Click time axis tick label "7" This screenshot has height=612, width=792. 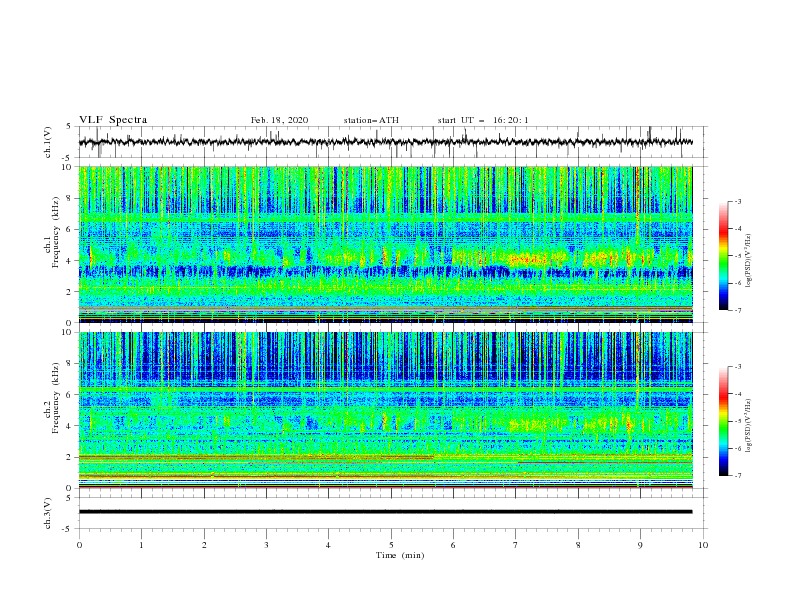516,545
